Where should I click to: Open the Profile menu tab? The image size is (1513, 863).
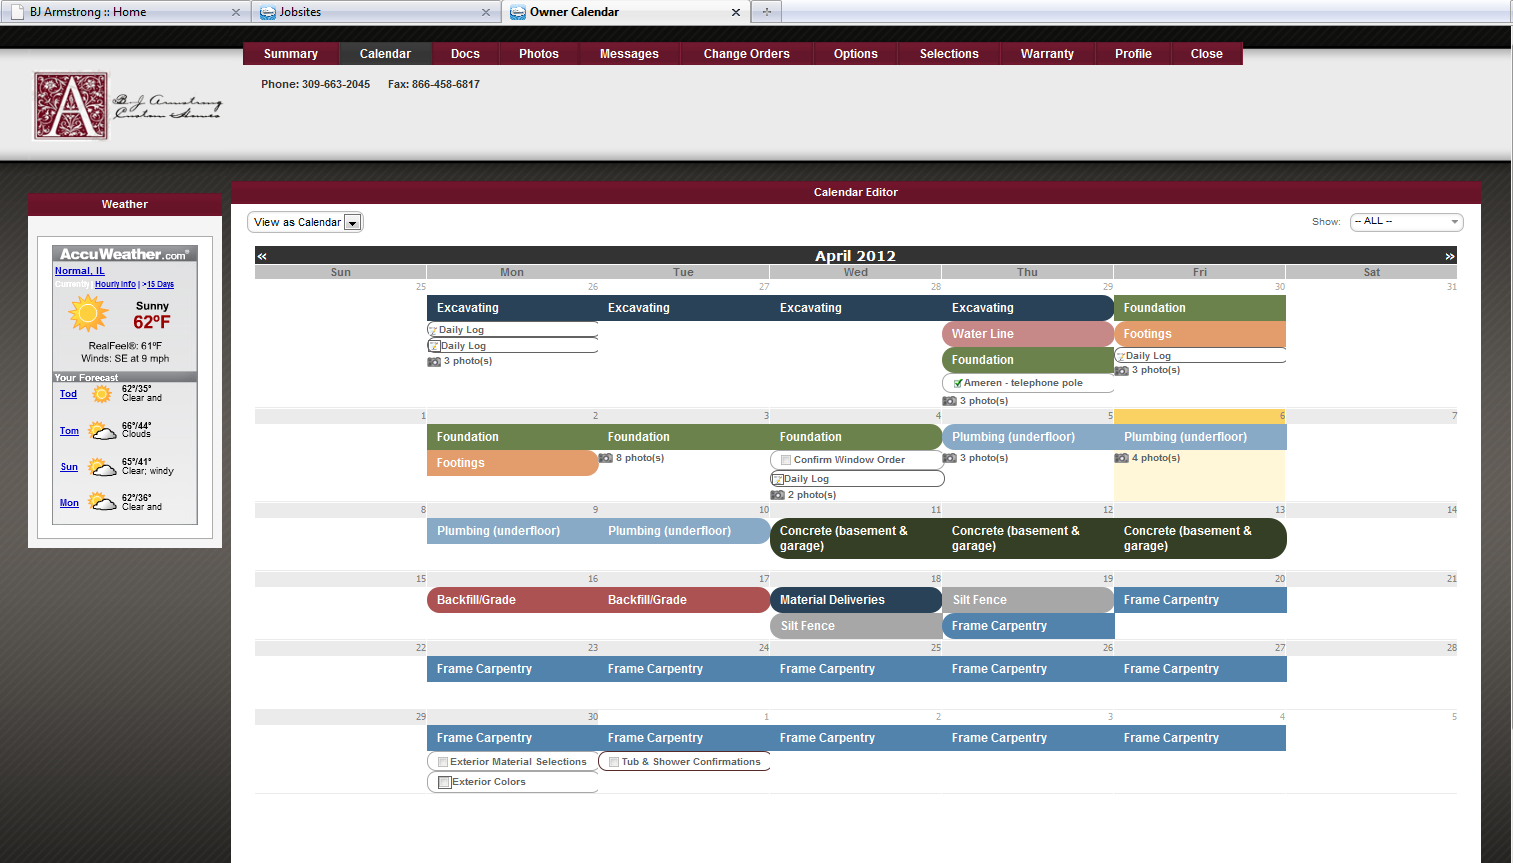pos(1133,54)
